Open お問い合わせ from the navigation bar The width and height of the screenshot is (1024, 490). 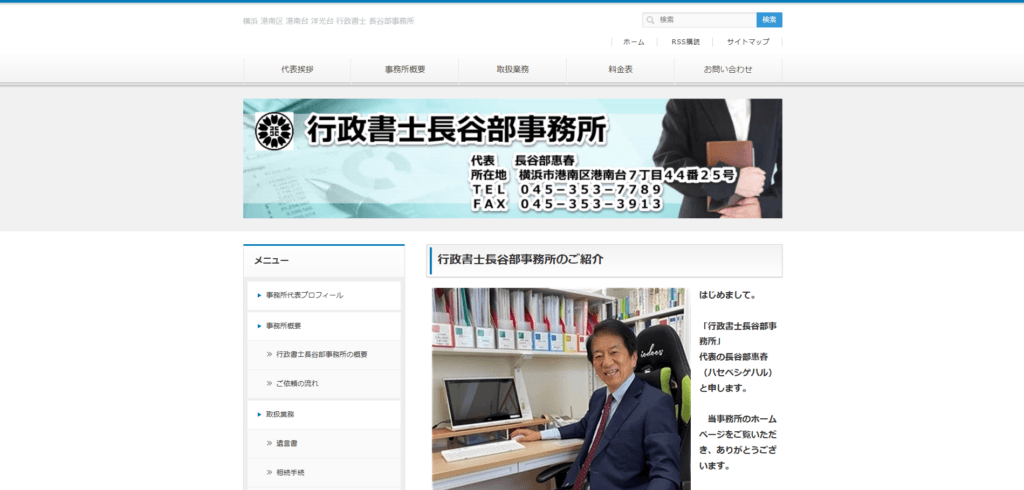[728, 70]
